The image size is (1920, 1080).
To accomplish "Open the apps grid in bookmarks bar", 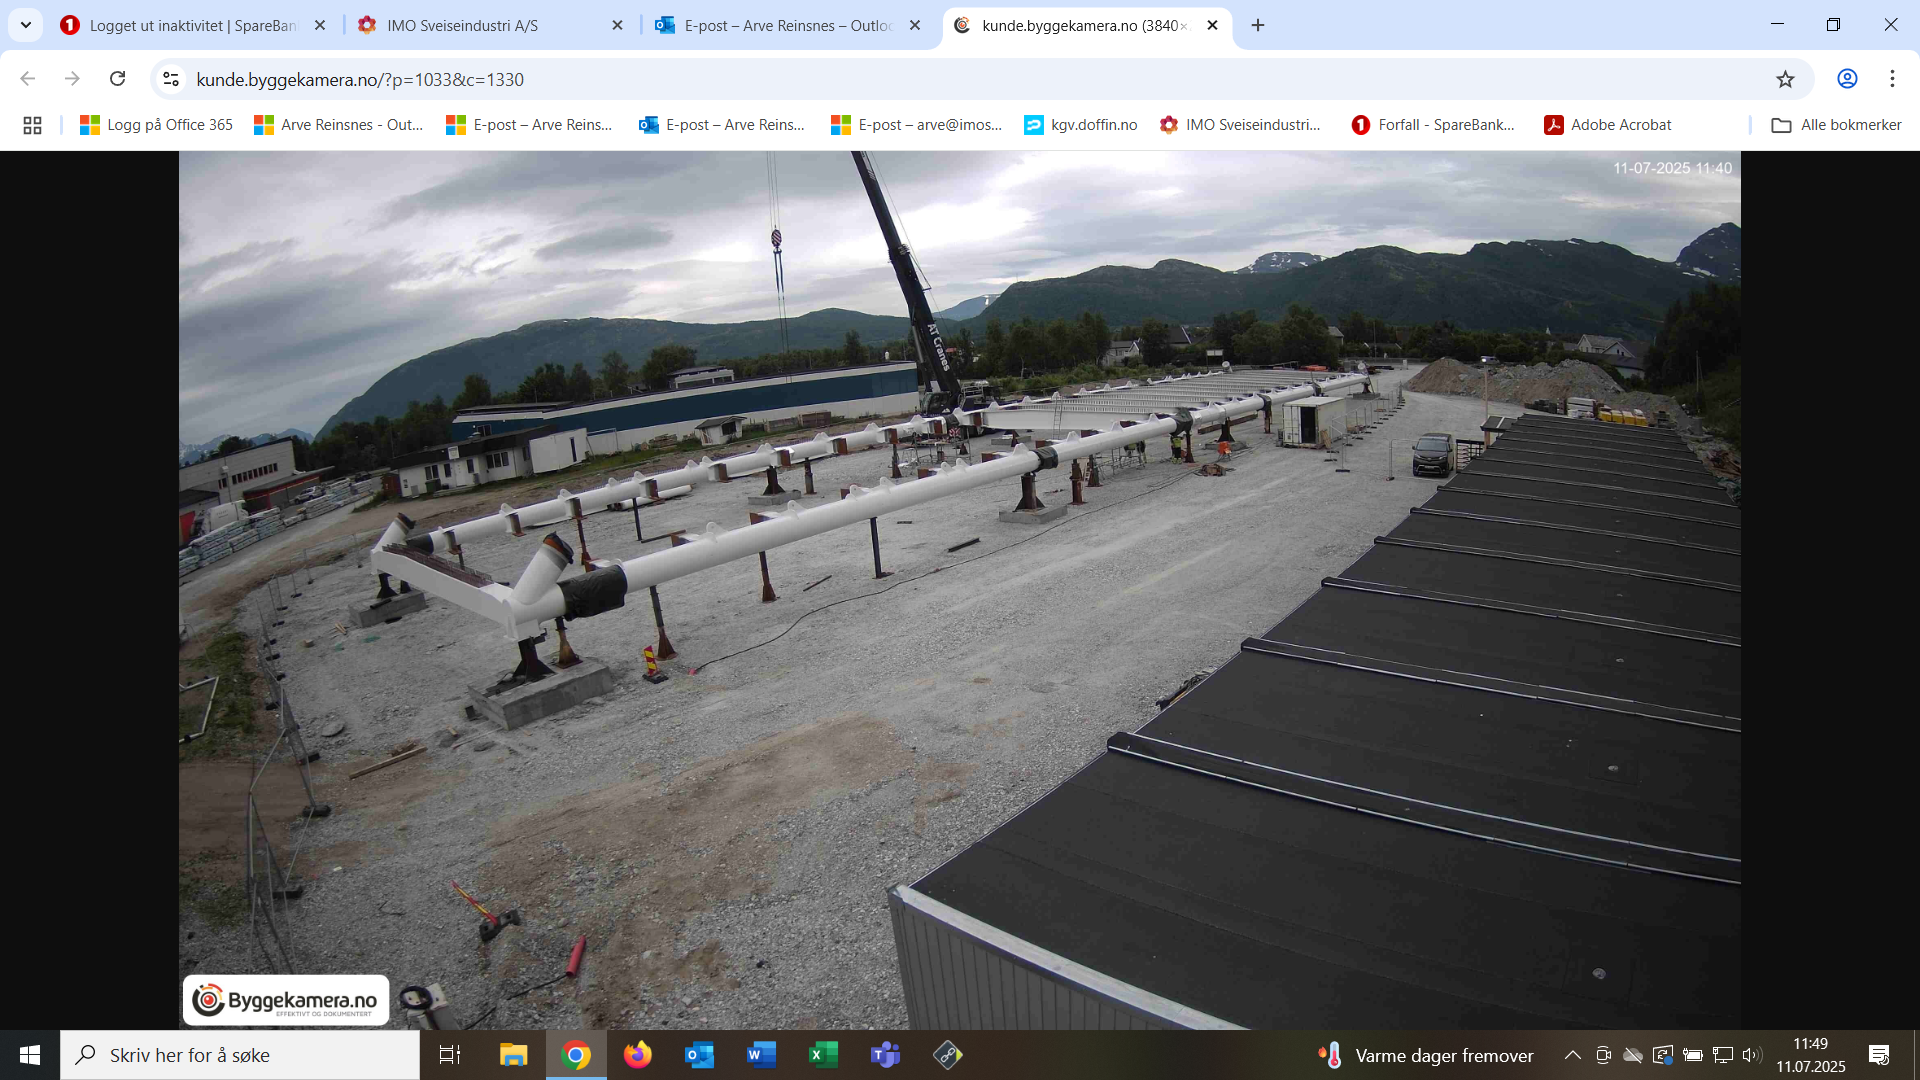I will [x=32, y=125].
